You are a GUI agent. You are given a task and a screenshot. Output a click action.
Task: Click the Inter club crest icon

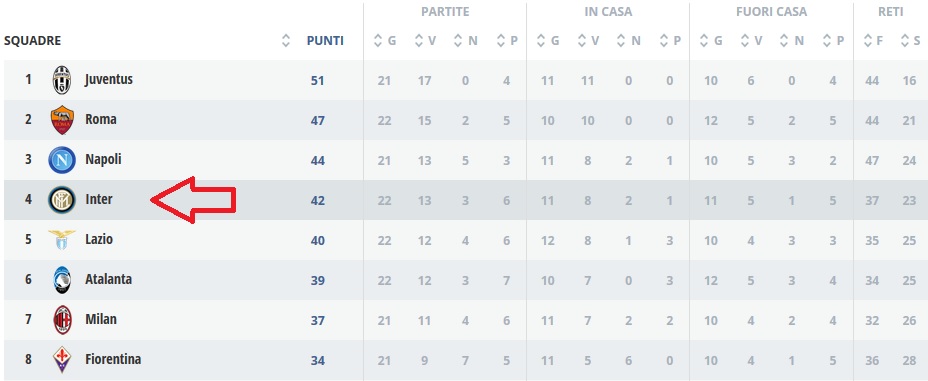tap(62, 200)
